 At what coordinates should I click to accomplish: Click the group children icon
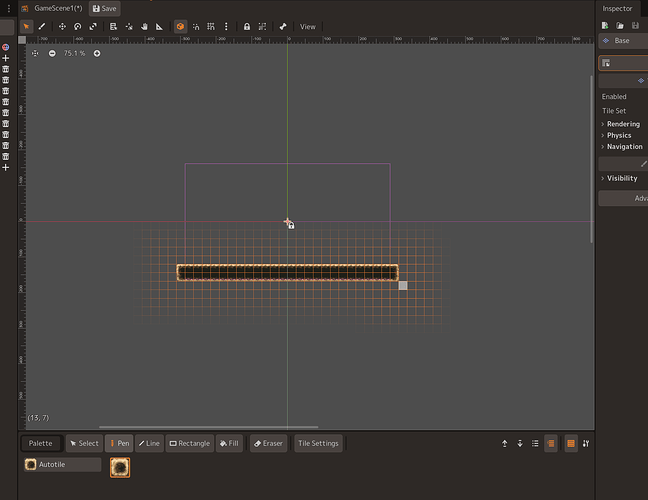click(262, 27)
